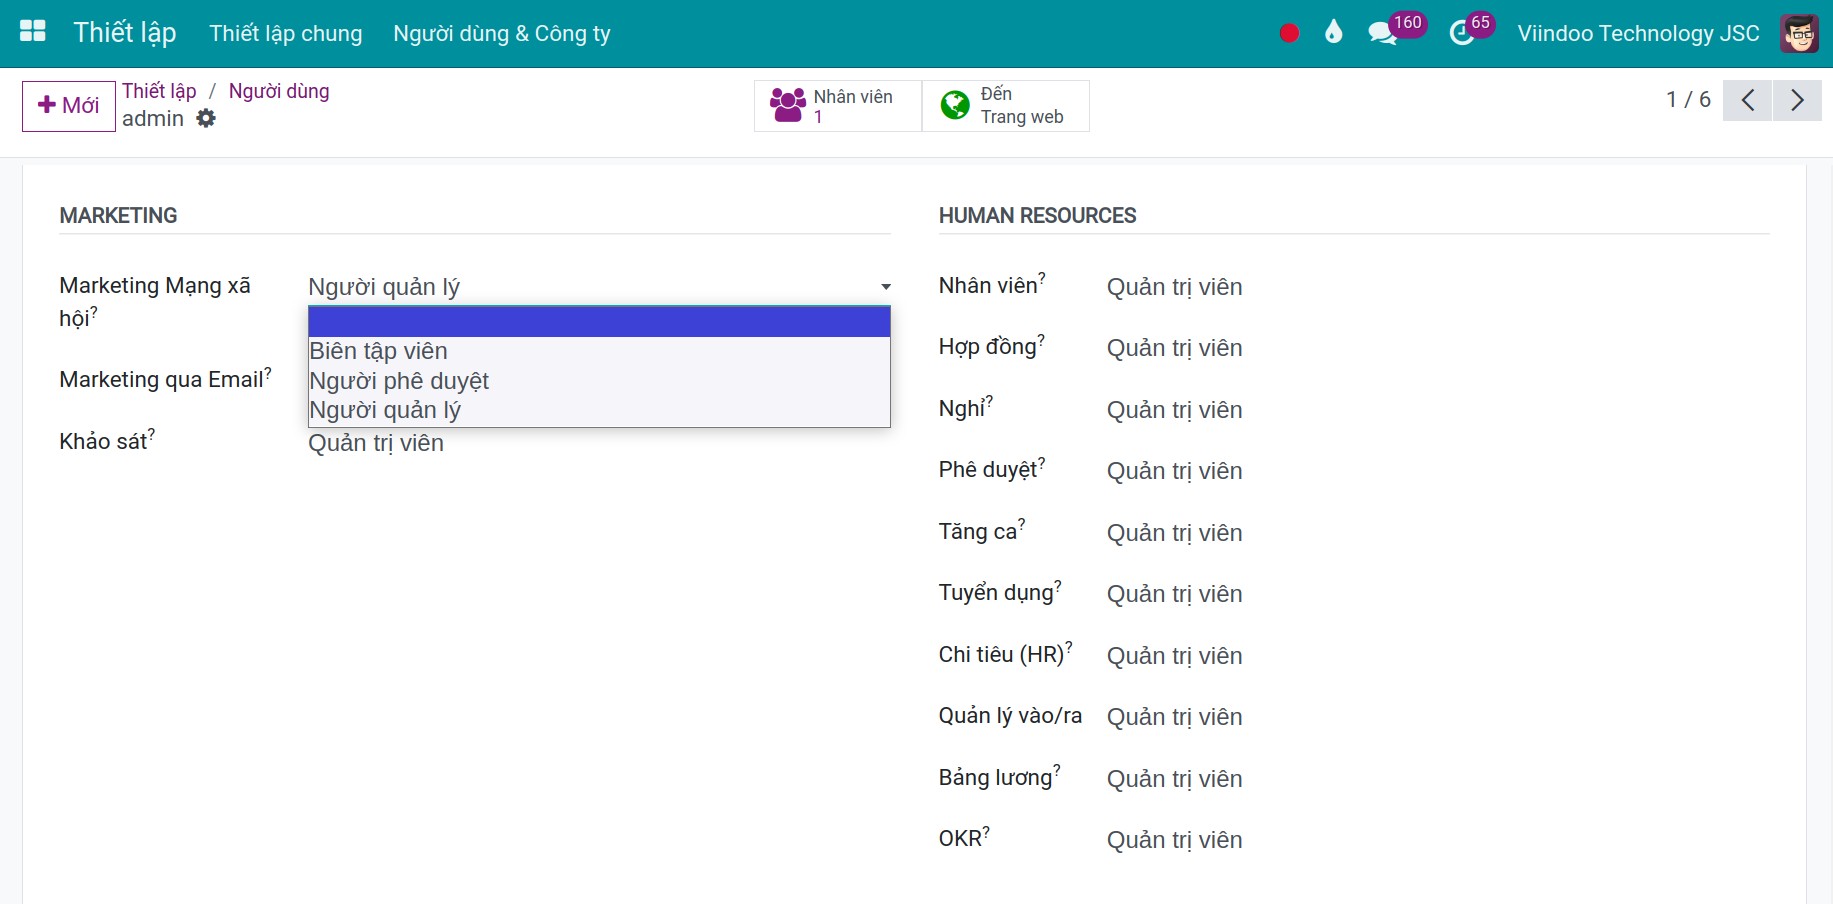
Task: Click the gear icon next to admin
Action: click(206, 118)
